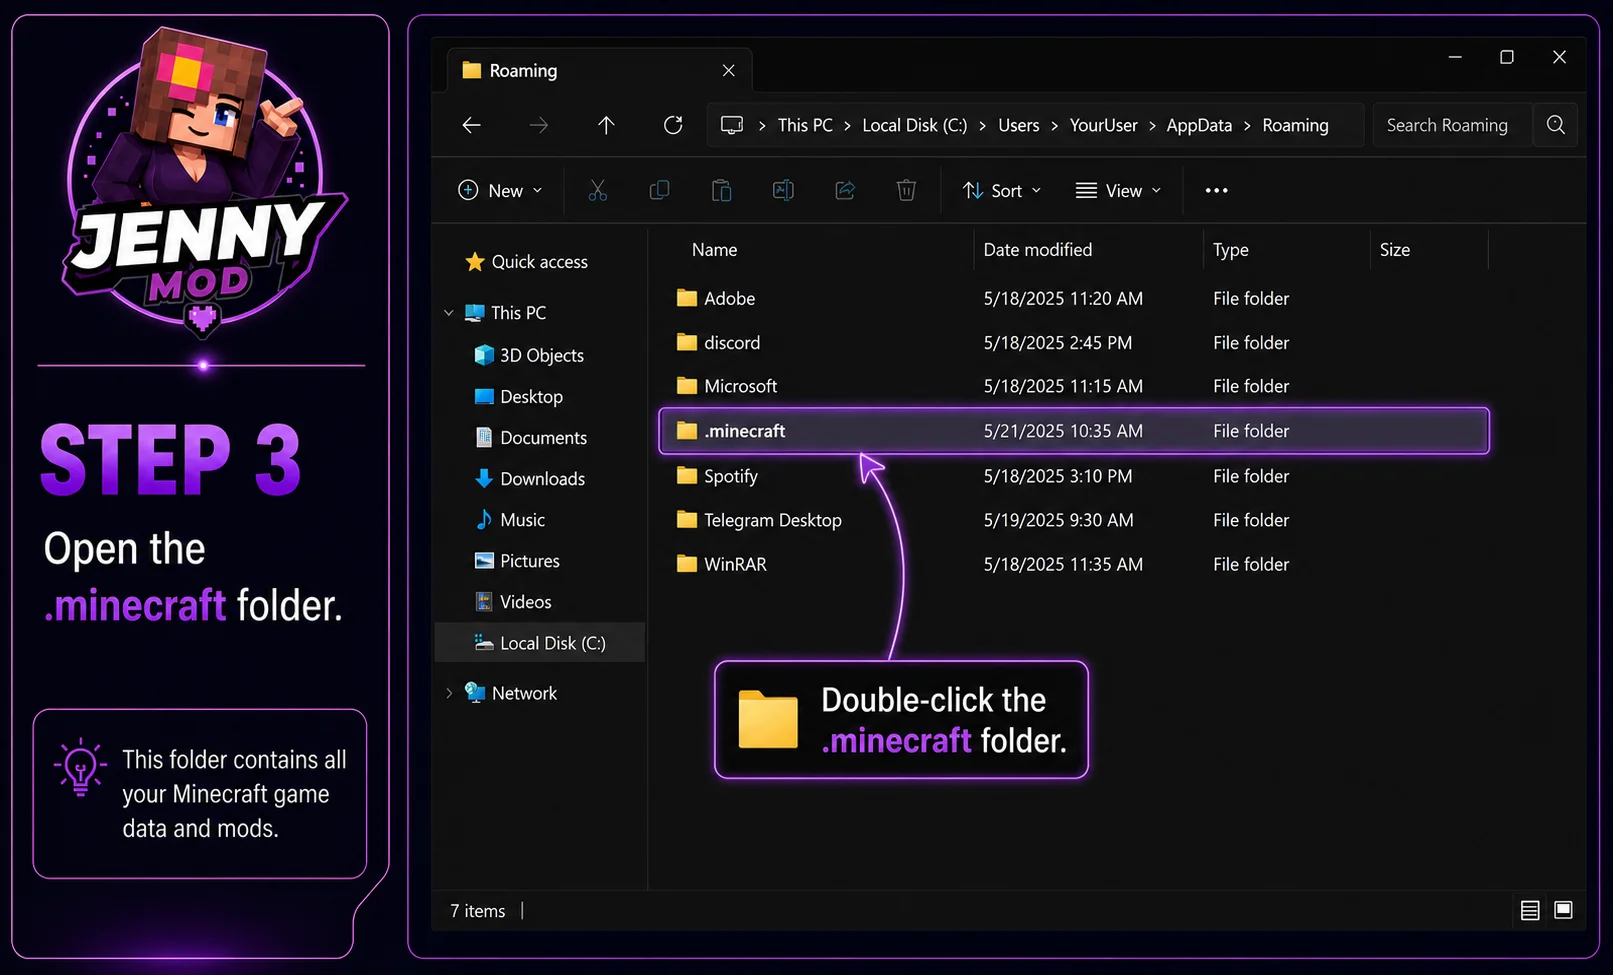This screenshot has width=1613, height=975.
Task: Sort by the Size column header
Action: pos(1395,250)
